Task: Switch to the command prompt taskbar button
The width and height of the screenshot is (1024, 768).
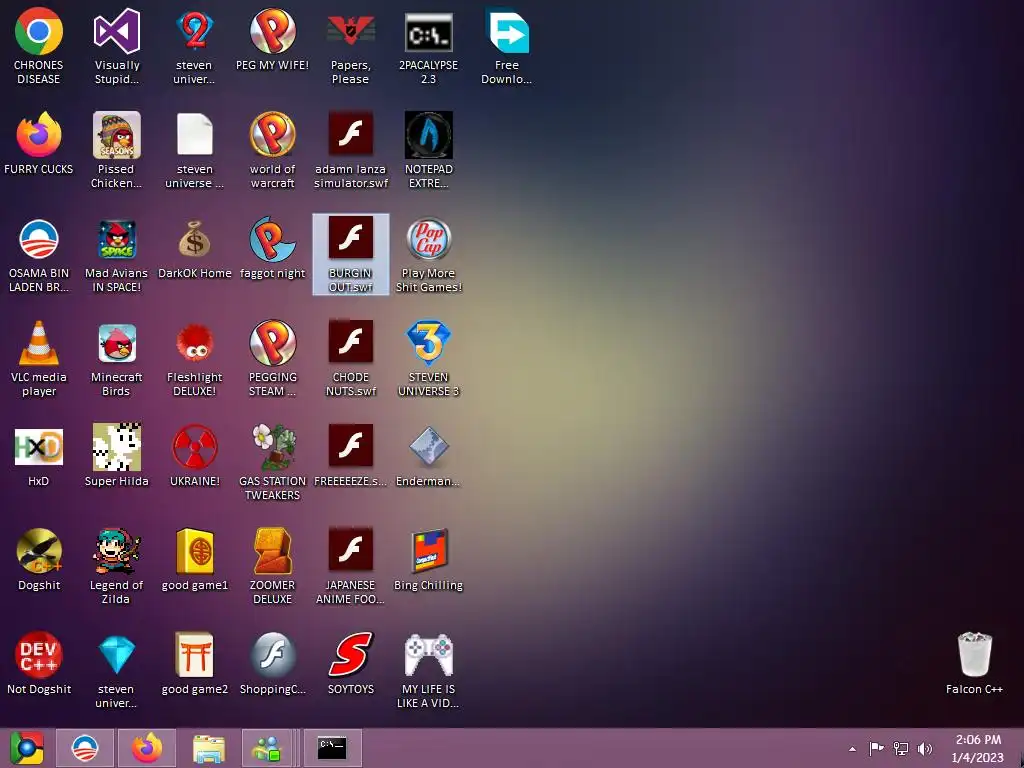Action: click(332, 748)
